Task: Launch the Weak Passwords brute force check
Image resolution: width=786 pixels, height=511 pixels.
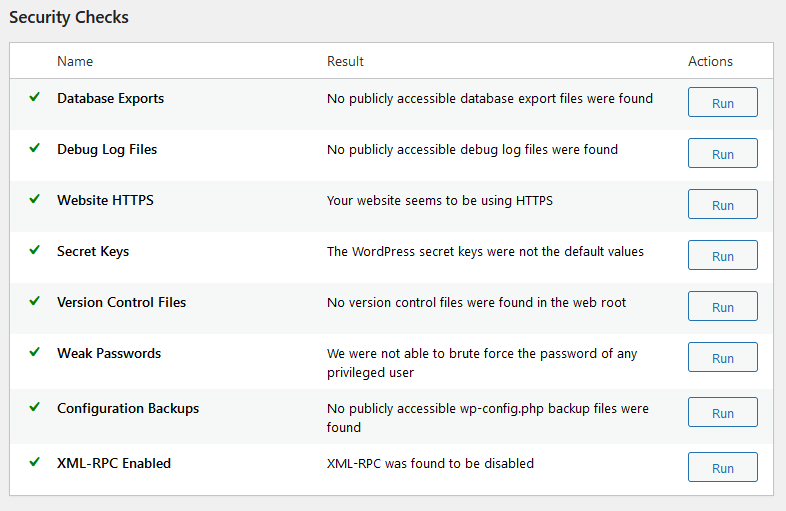Action: tap(722, 358)
